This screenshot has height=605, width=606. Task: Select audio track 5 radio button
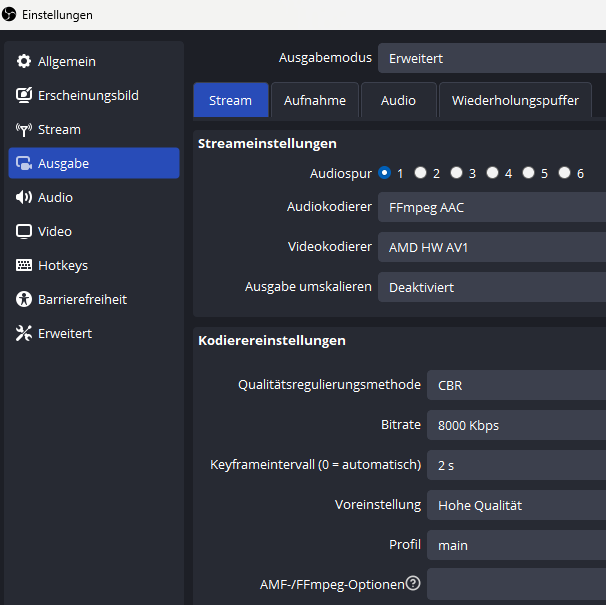pyautogui.click(x=528, y=172)
